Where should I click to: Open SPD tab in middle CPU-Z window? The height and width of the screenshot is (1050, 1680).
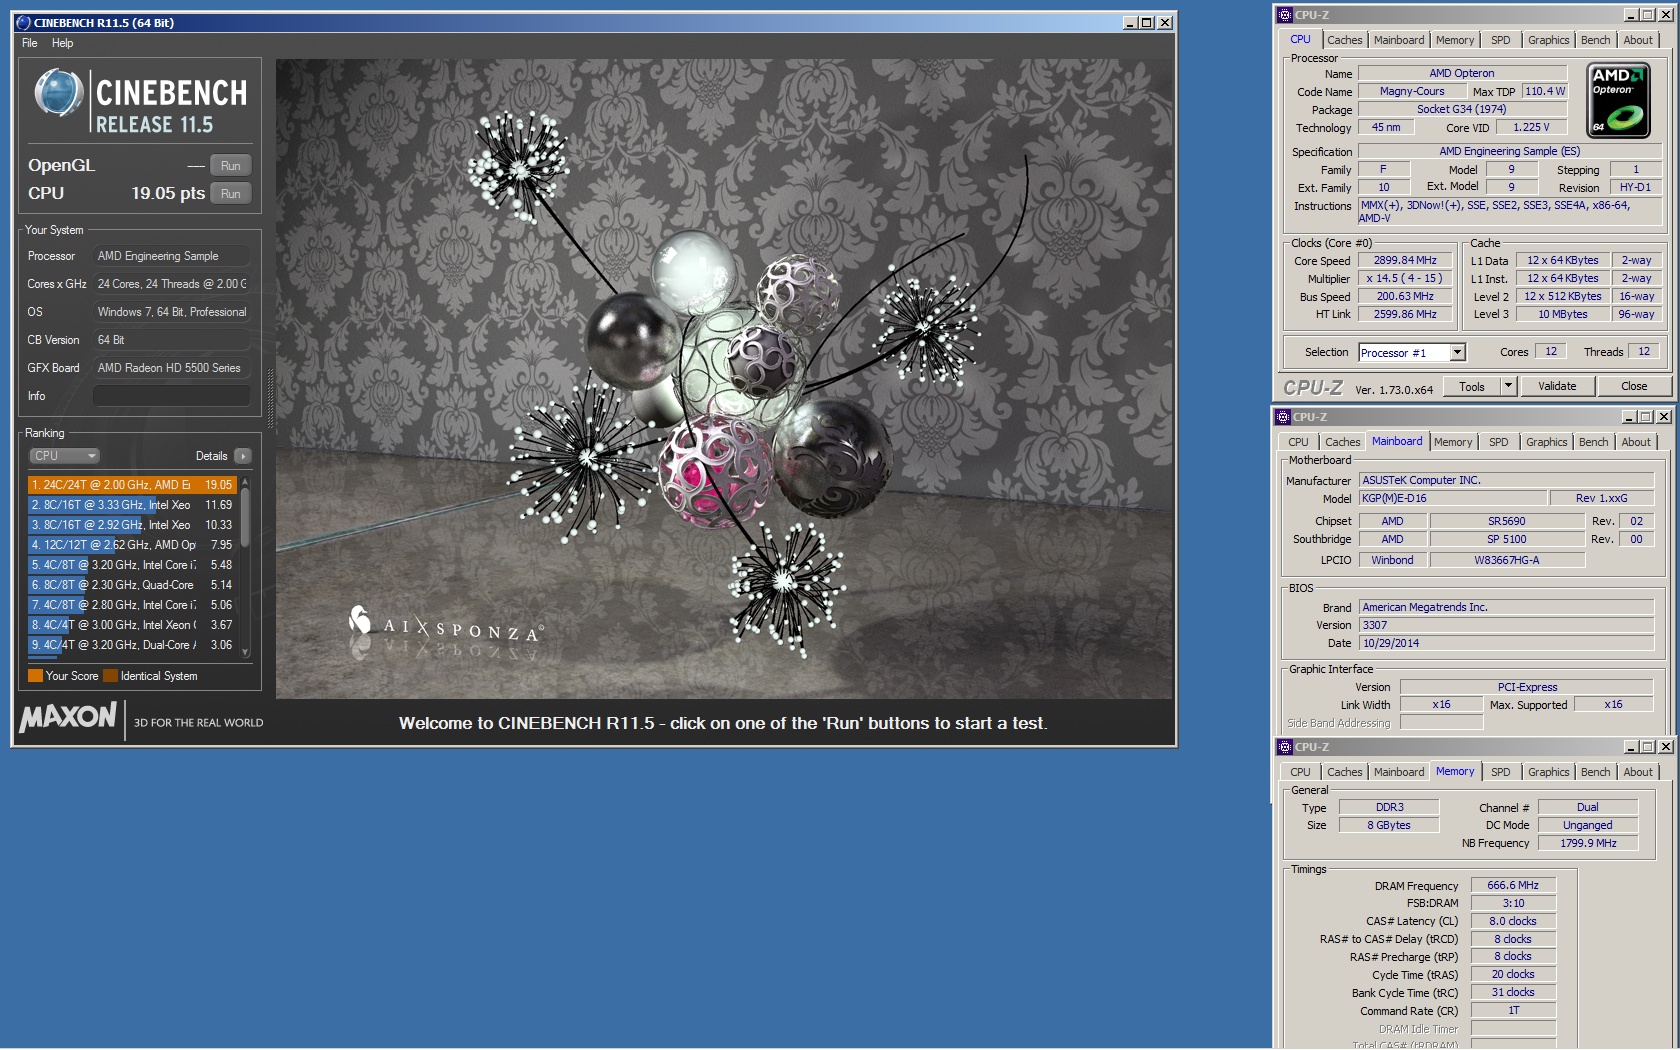click(x=1498, y=442)
